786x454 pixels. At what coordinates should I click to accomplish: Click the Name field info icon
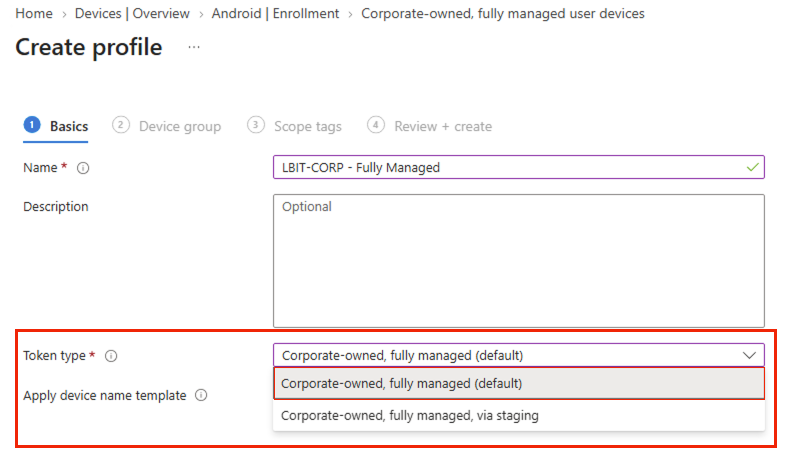pyautogui.click(x=83, y=168)
